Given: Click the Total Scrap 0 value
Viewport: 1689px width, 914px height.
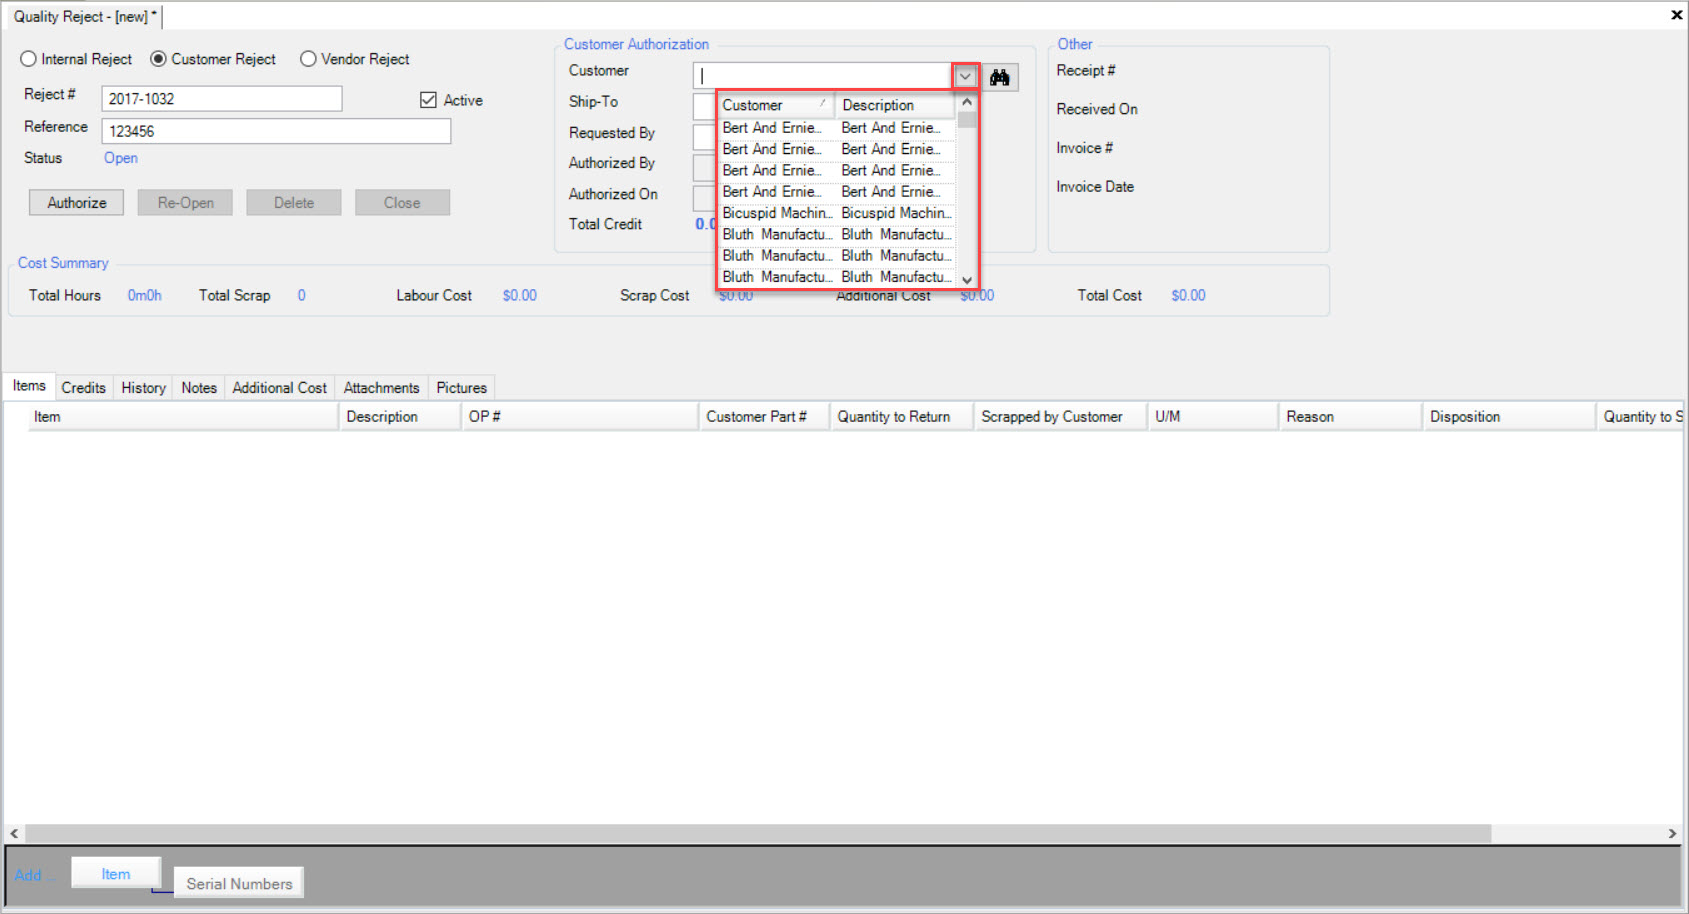Looking at the screenshot, I should click(301, 295).
